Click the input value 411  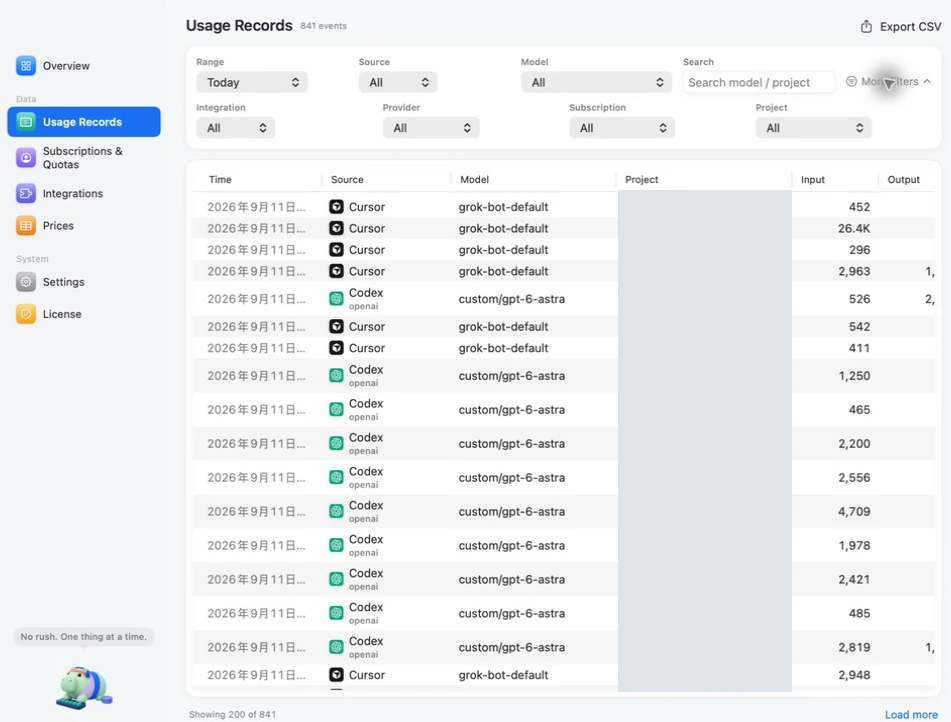(859, 348)
